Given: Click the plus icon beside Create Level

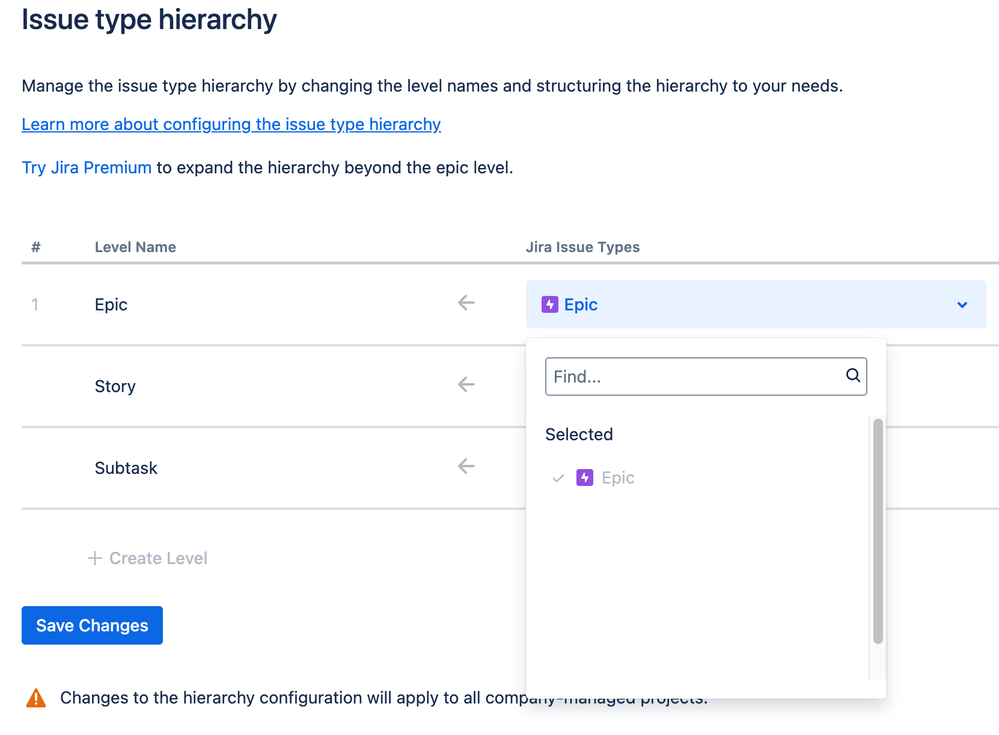Looking at the screenshot, I should [95, 558].
